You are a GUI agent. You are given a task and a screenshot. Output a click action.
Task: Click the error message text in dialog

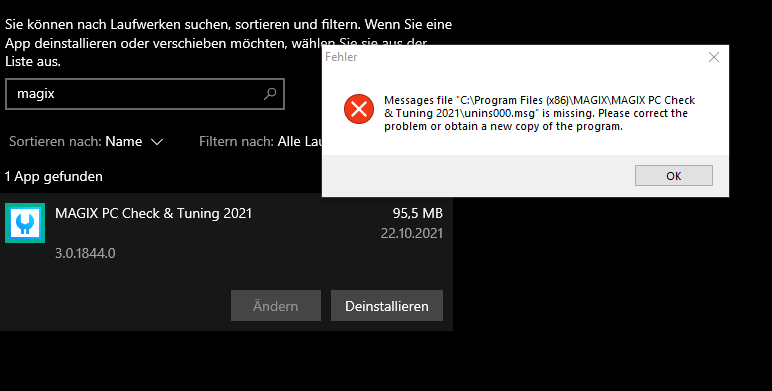click(x=539, y=113)
